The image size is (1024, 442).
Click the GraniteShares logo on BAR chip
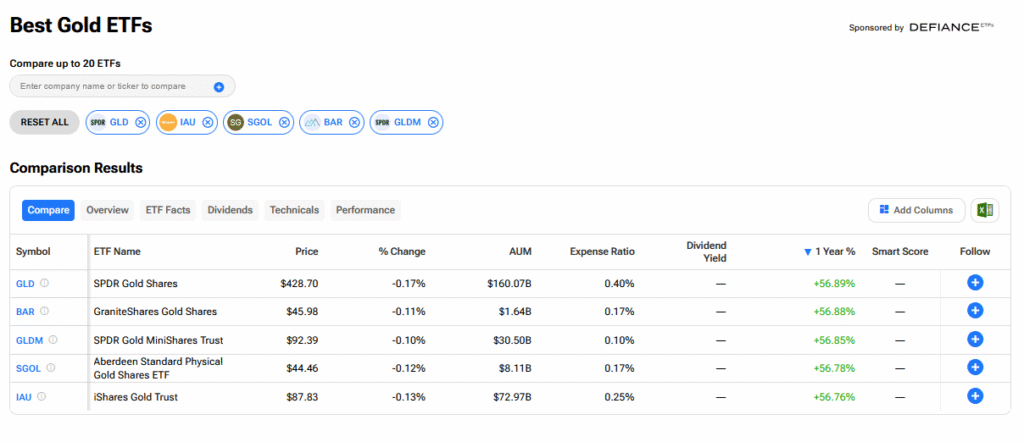click(x=312, y=122)
